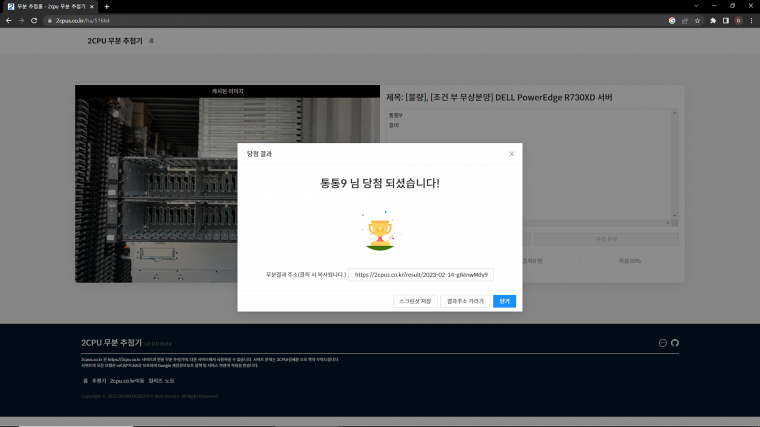
Task: Open the Google icon in the address bar
Action: [672, 20]
